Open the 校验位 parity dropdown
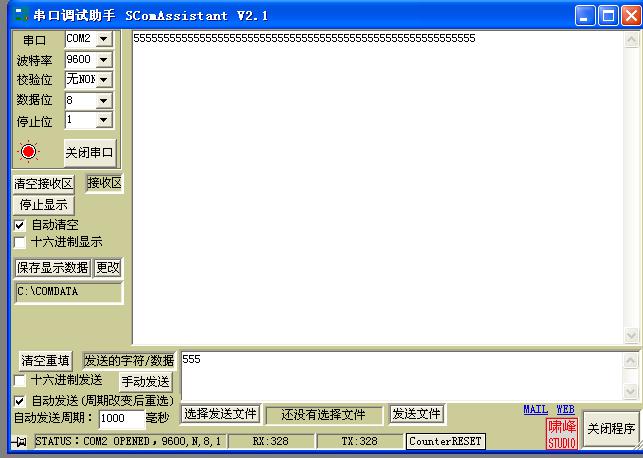The height and width of the screenshot is (458, 643). click(x=104, y=80)
